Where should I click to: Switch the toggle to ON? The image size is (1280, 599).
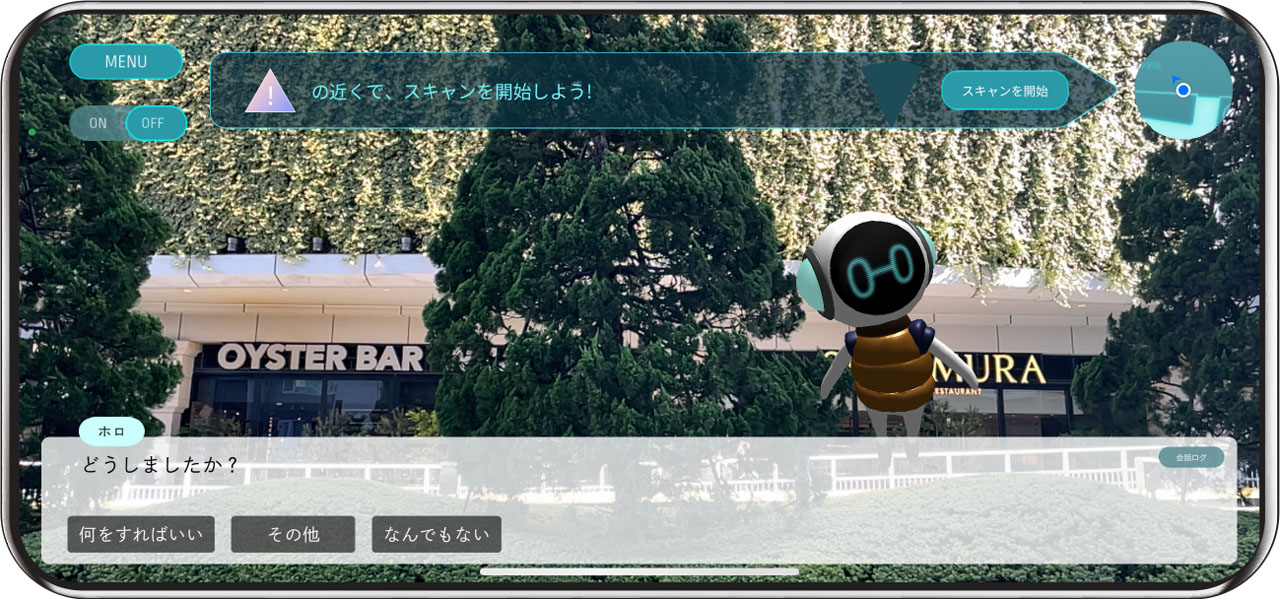click(98, 123)
